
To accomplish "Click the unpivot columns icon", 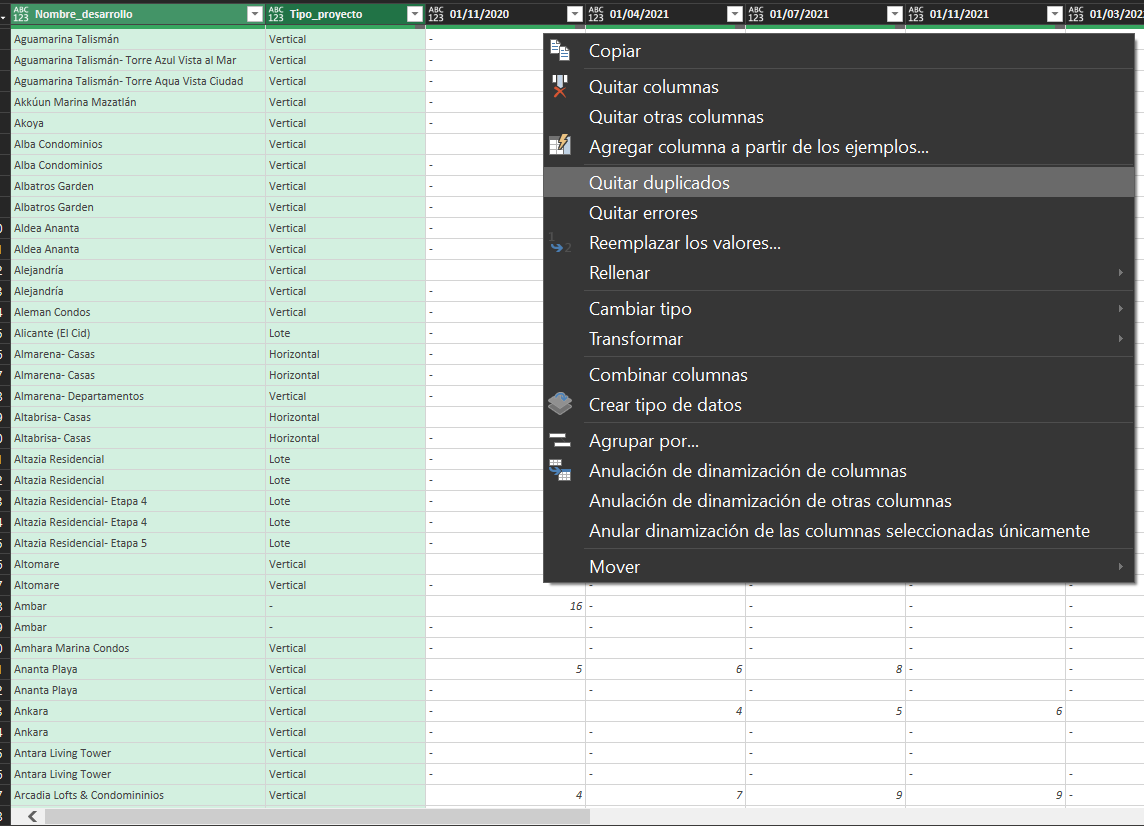I will (x=560, y=470).
